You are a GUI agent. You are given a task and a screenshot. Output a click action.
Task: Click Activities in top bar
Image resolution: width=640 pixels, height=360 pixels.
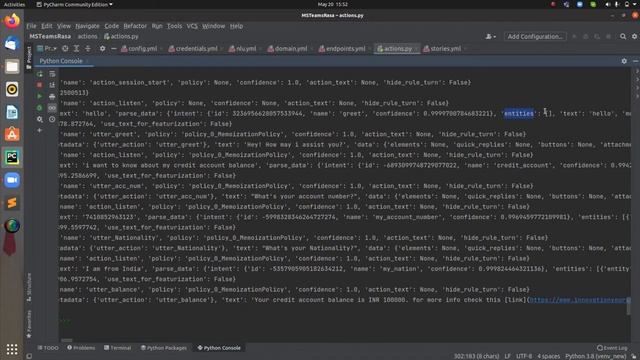click(14, 4)
